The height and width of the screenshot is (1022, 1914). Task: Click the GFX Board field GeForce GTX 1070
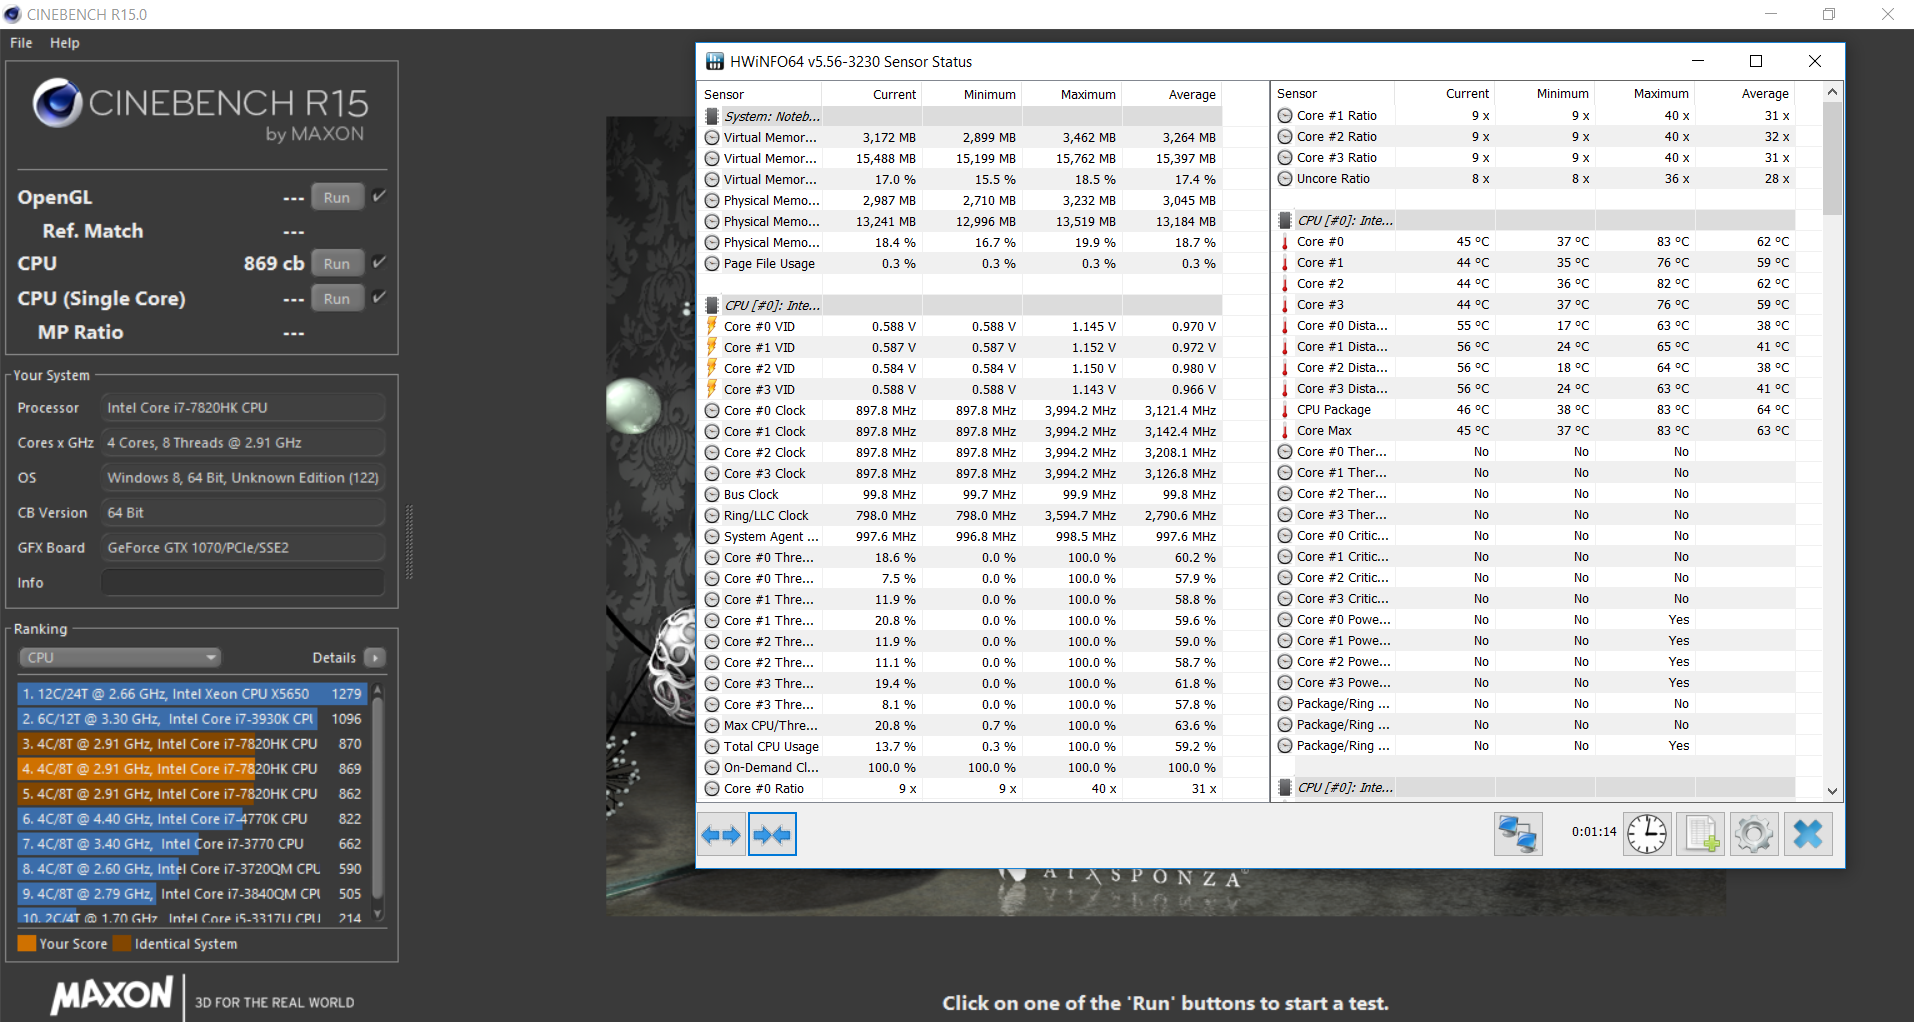point(243,548)
